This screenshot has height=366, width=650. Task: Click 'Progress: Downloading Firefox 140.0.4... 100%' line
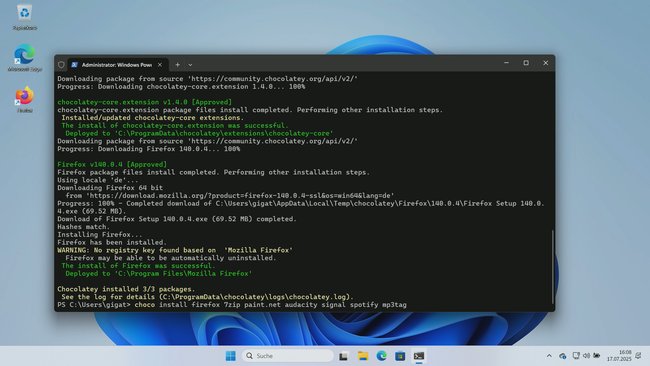coord(148,149)
